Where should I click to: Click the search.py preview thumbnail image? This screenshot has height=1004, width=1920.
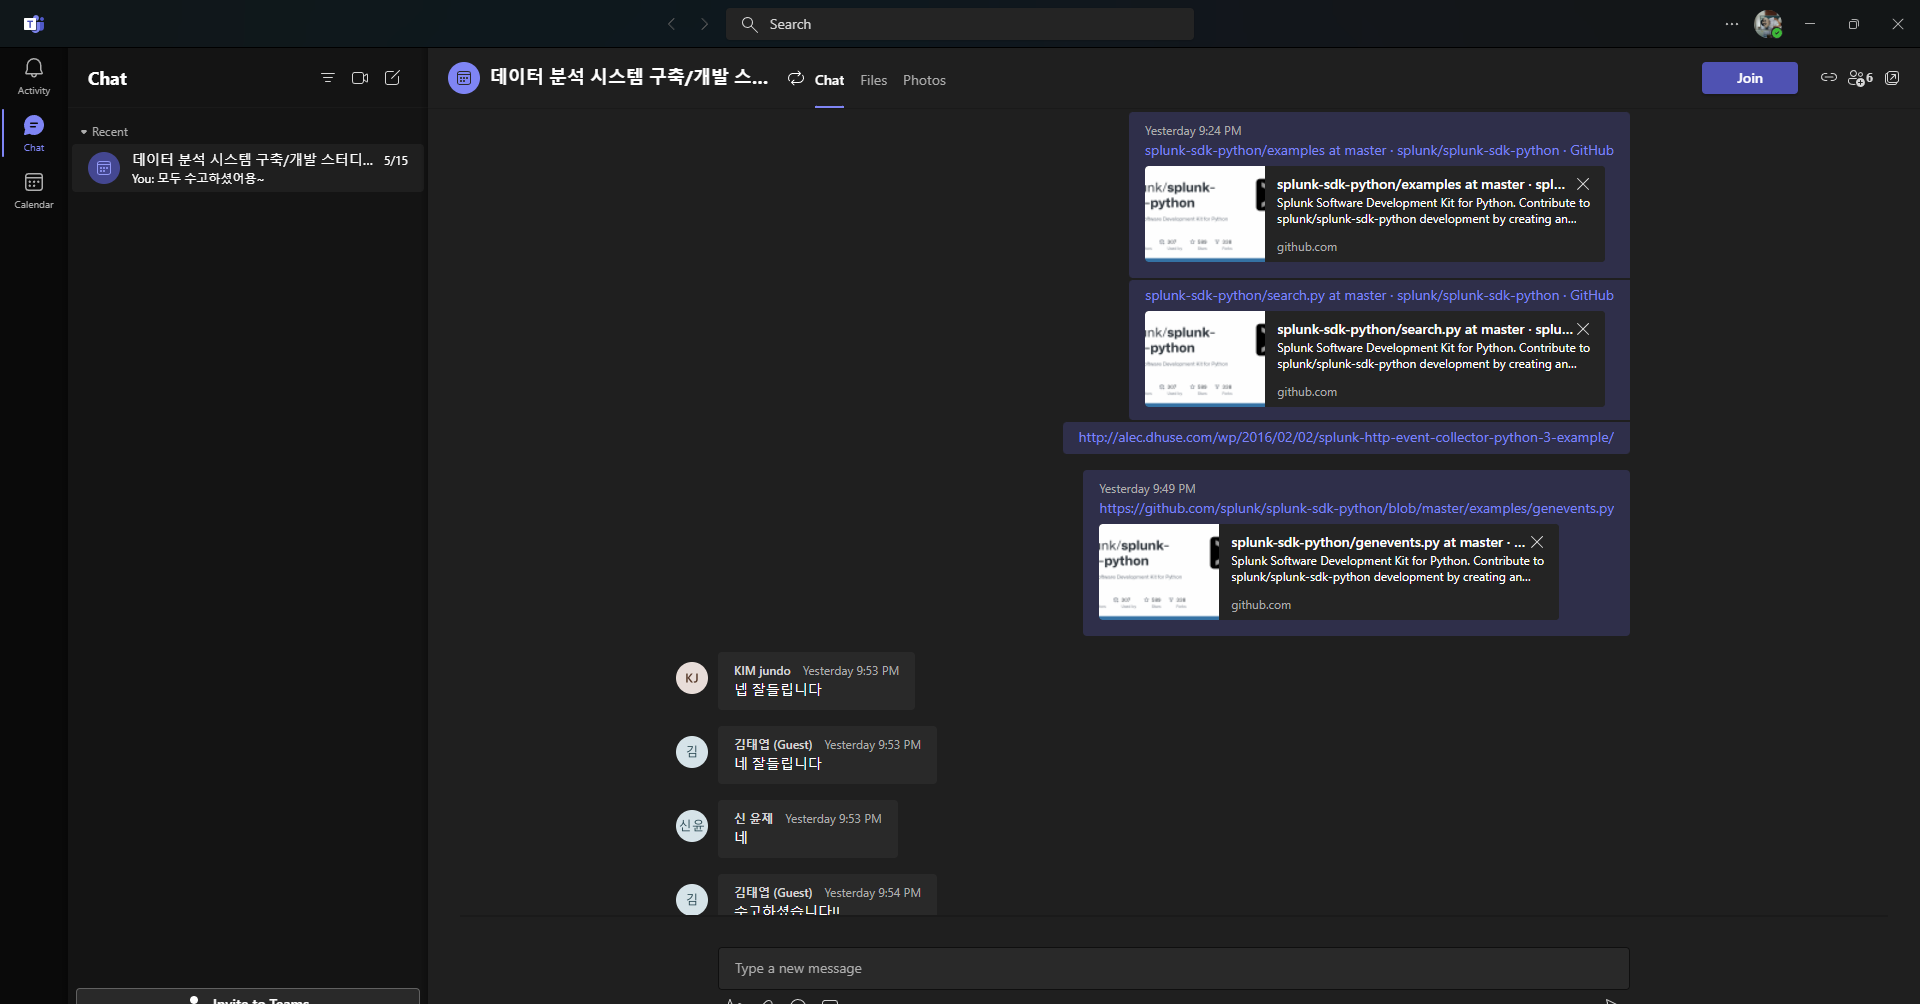click(1205, 359)
